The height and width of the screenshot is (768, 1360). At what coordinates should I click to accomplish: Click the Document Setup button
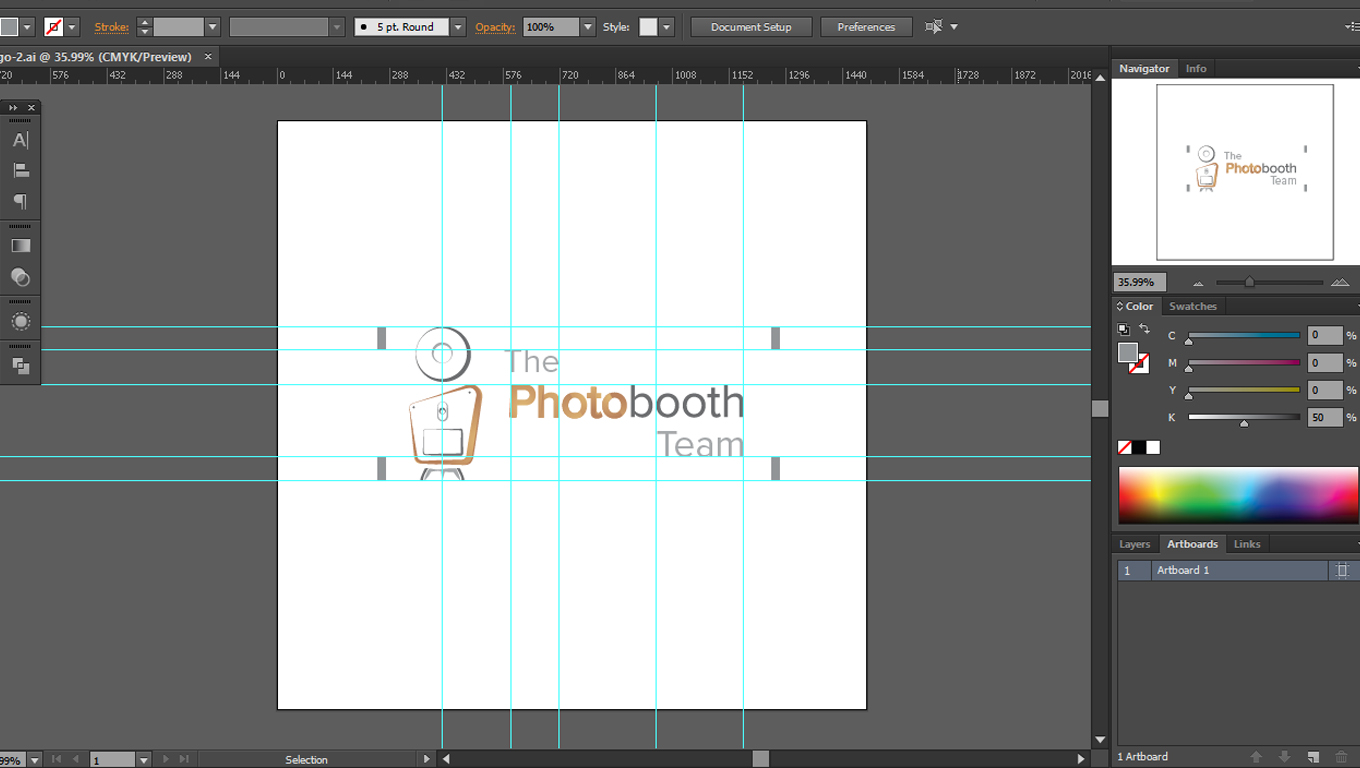[750, 27]
